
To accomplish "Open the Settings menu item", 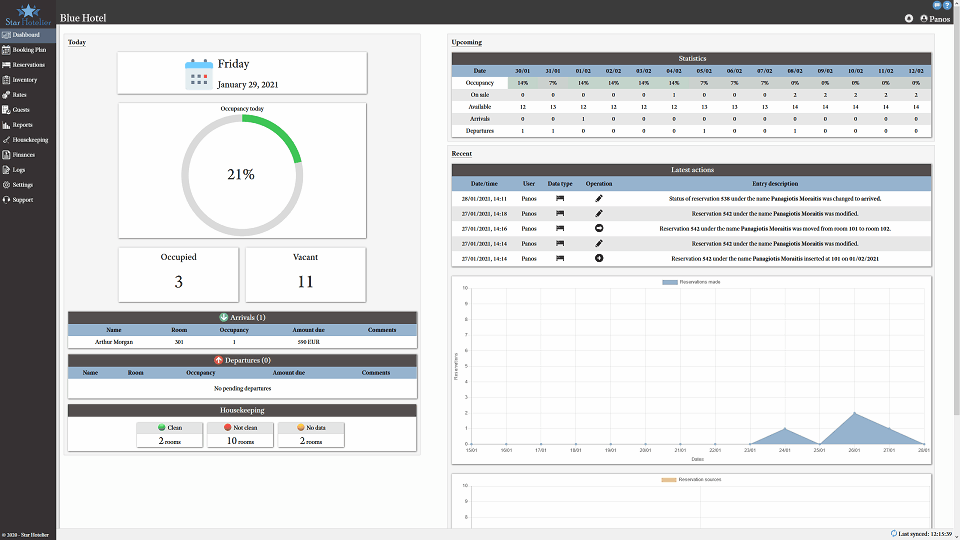I will [x=22, y=185].
